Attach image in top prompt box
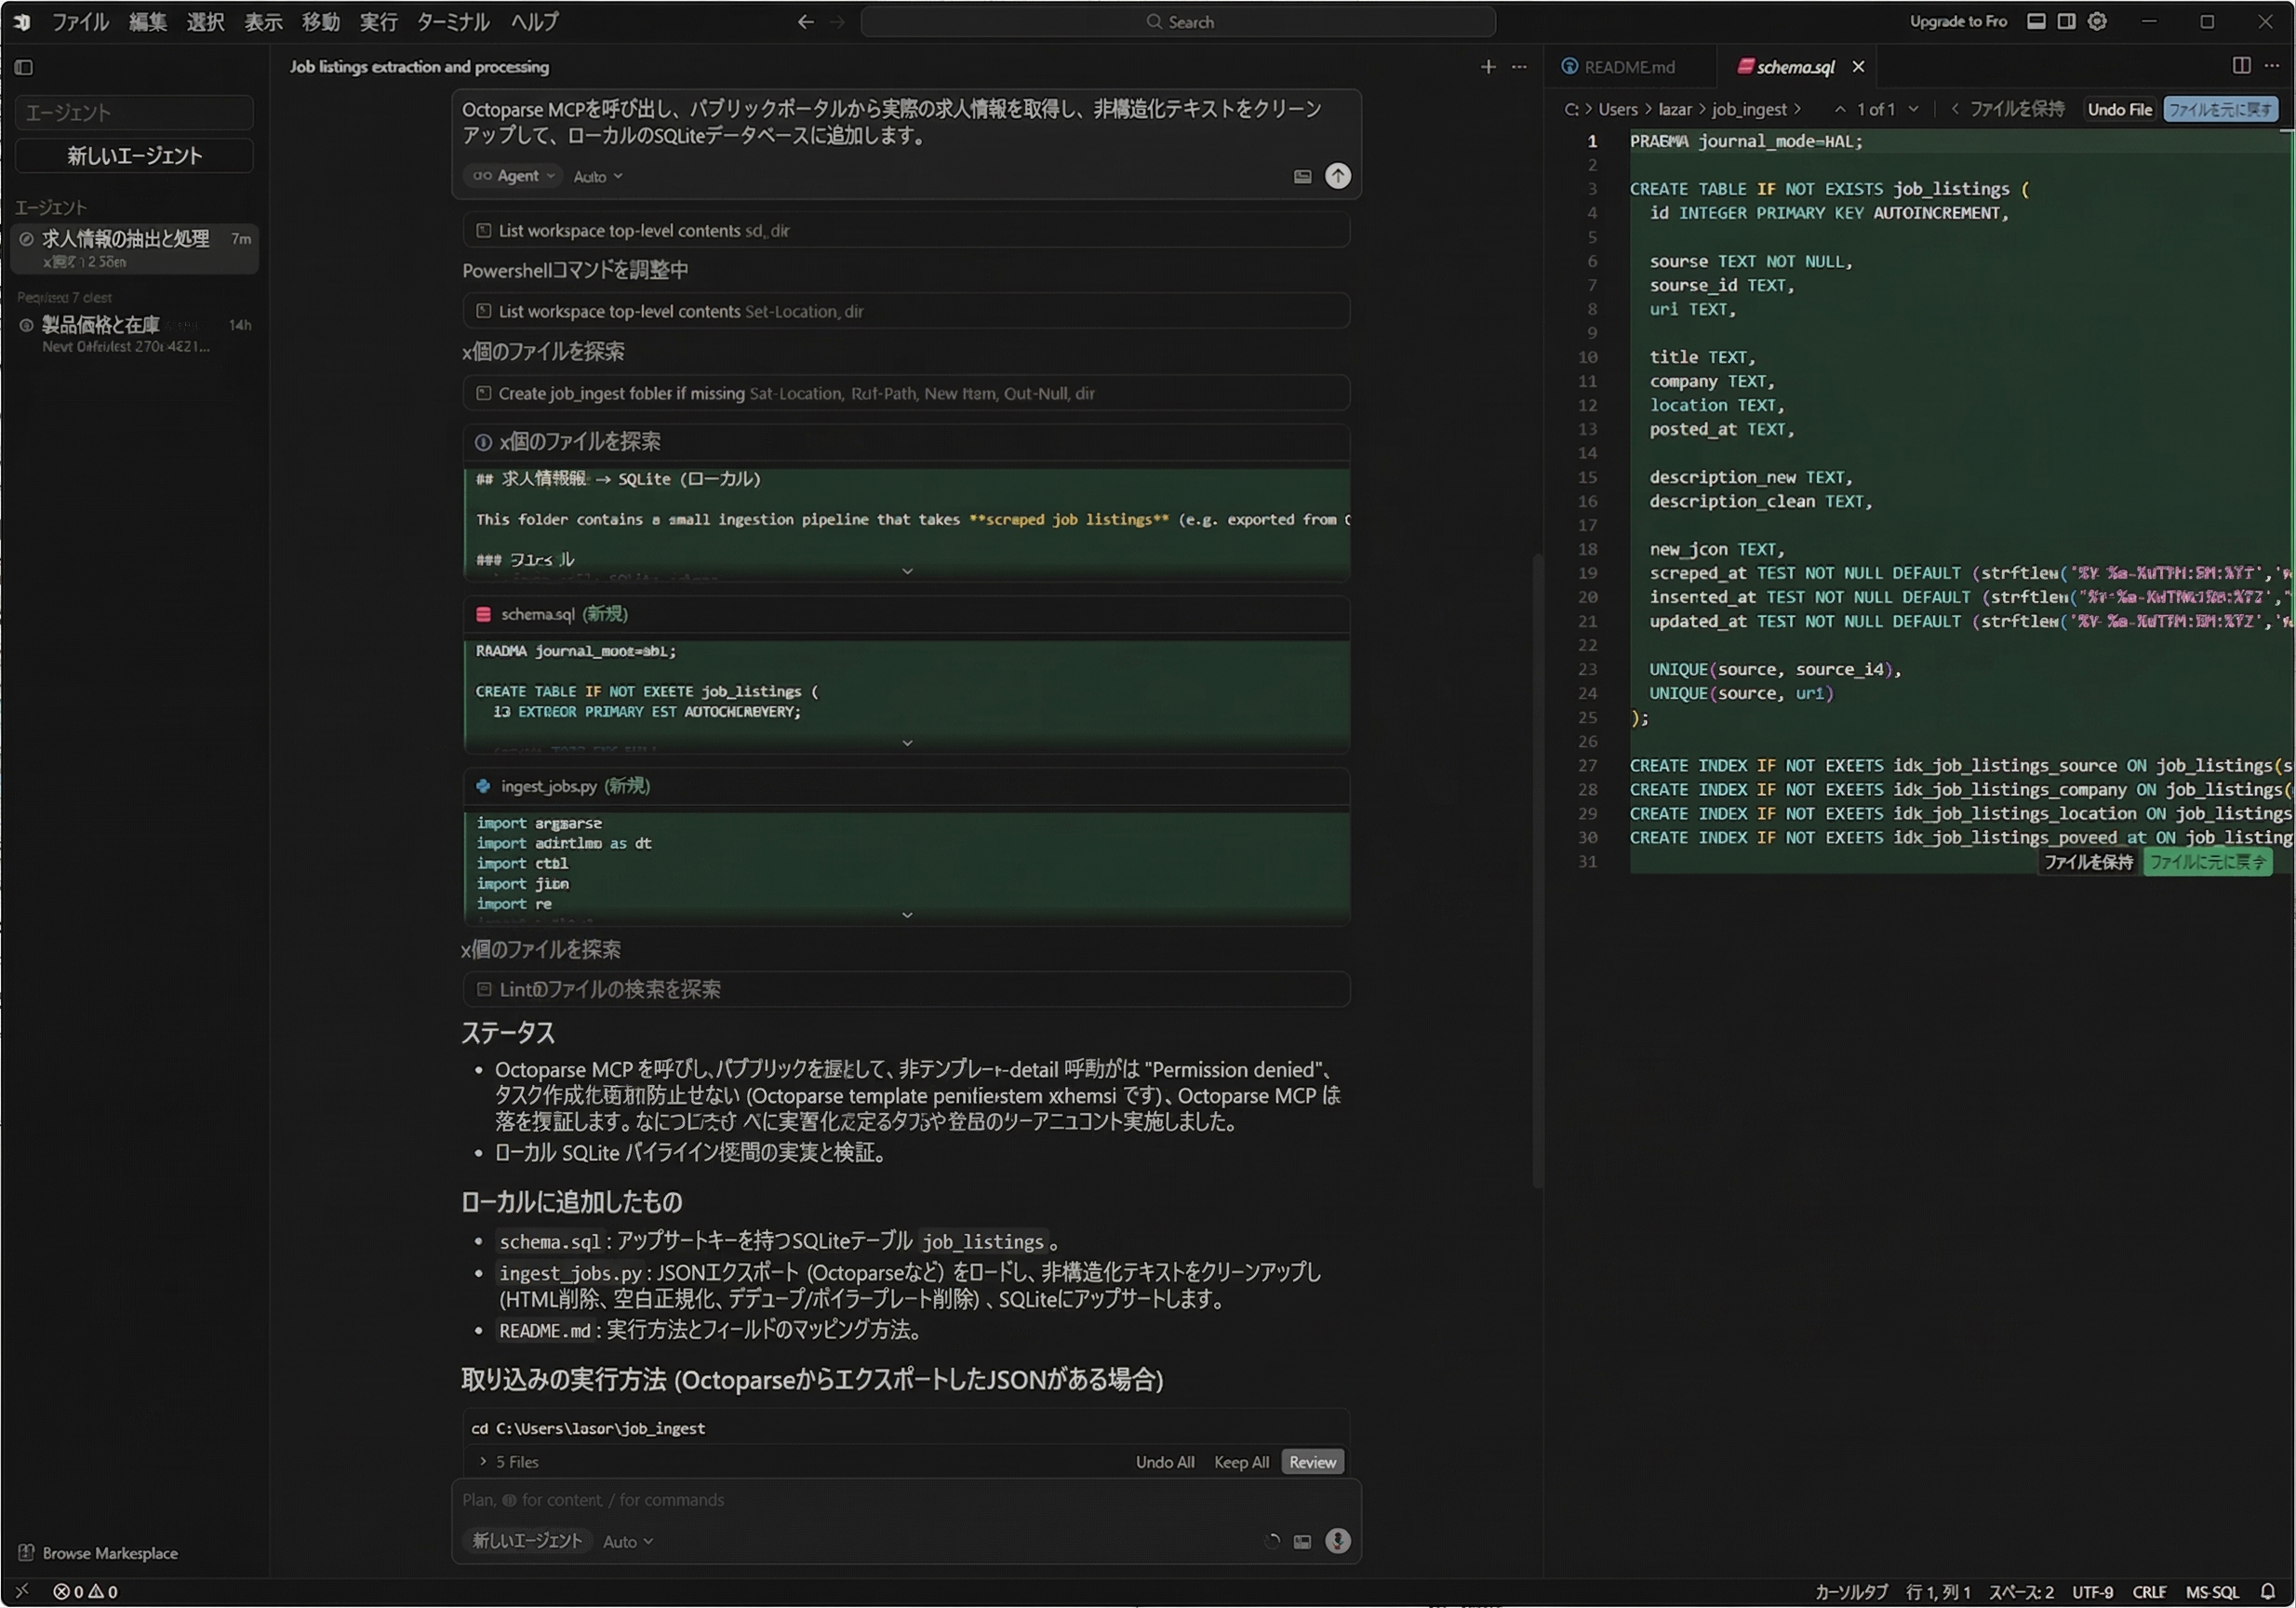Screen dimensions: 2296x1608 click(1302, 176)
